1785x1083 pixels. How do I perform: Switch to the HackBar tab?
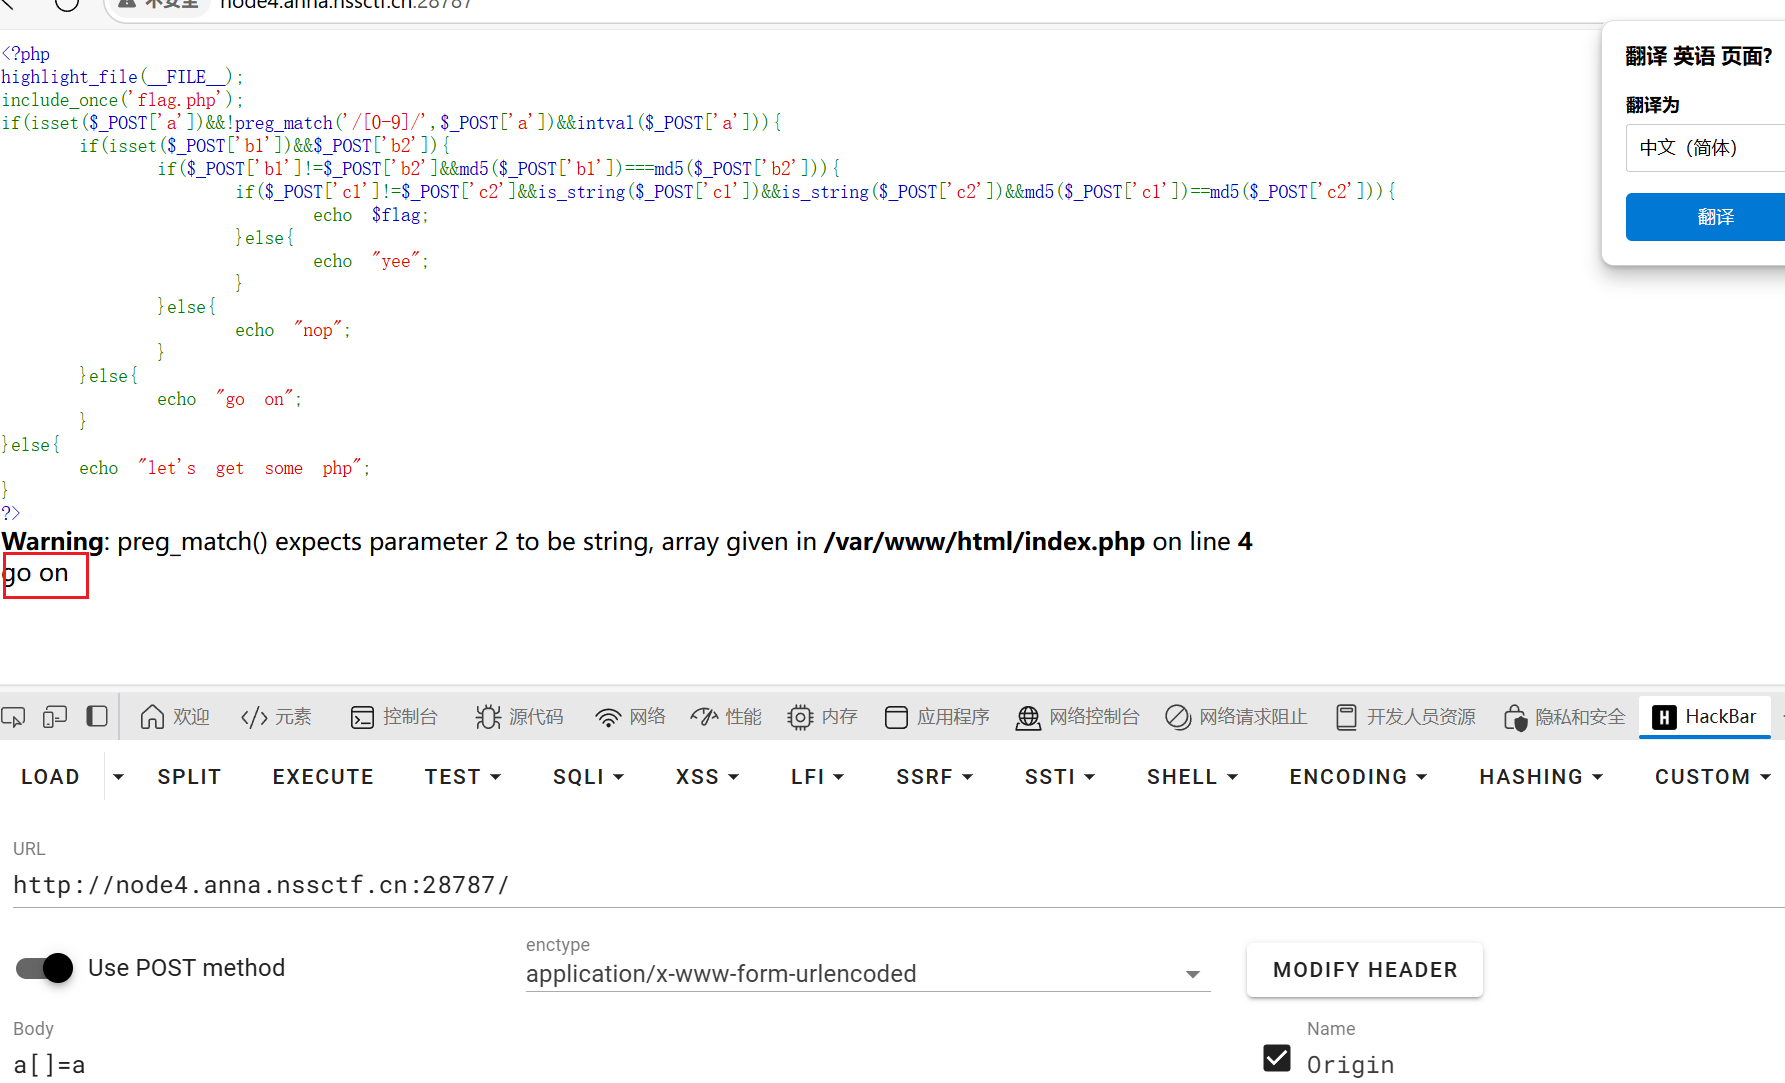(1705, 717)
